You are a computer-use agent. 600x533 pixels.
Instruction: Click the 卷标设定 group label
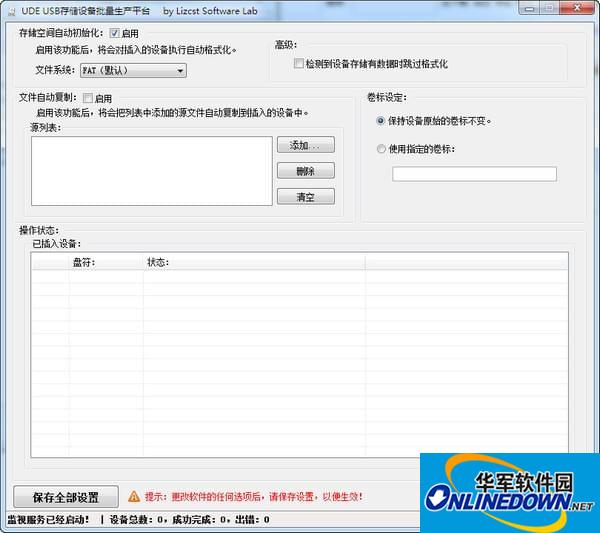coord(387,98)
